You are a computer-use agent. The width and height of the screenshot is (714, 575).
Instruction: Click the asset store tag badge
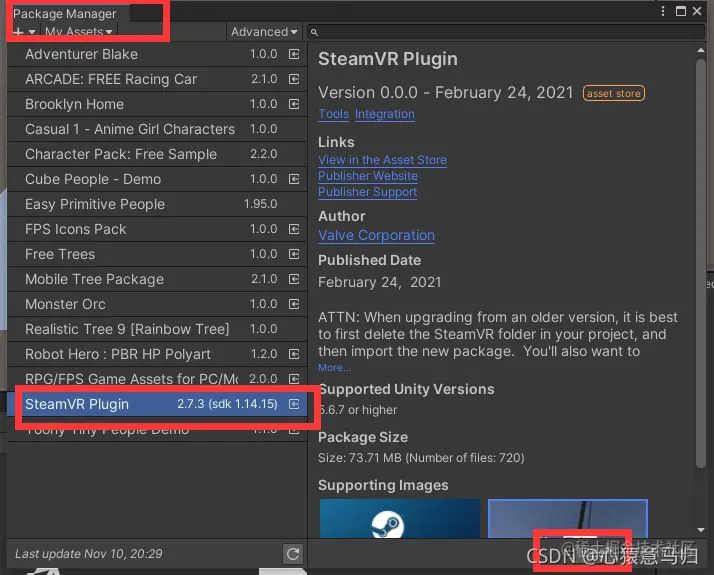coord(614,93)
